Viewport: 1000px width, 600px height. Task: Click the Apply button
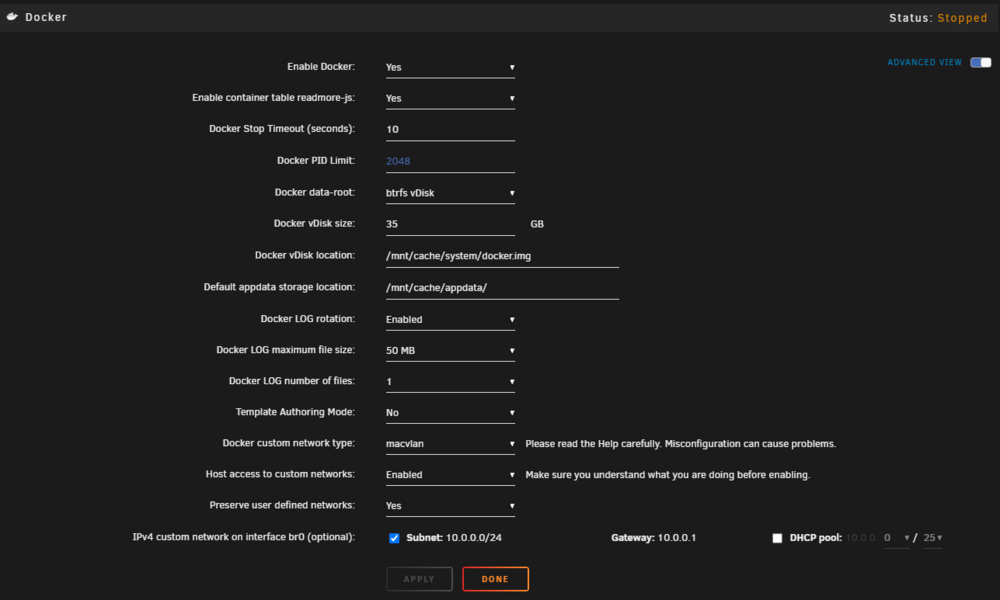[419, 579]
